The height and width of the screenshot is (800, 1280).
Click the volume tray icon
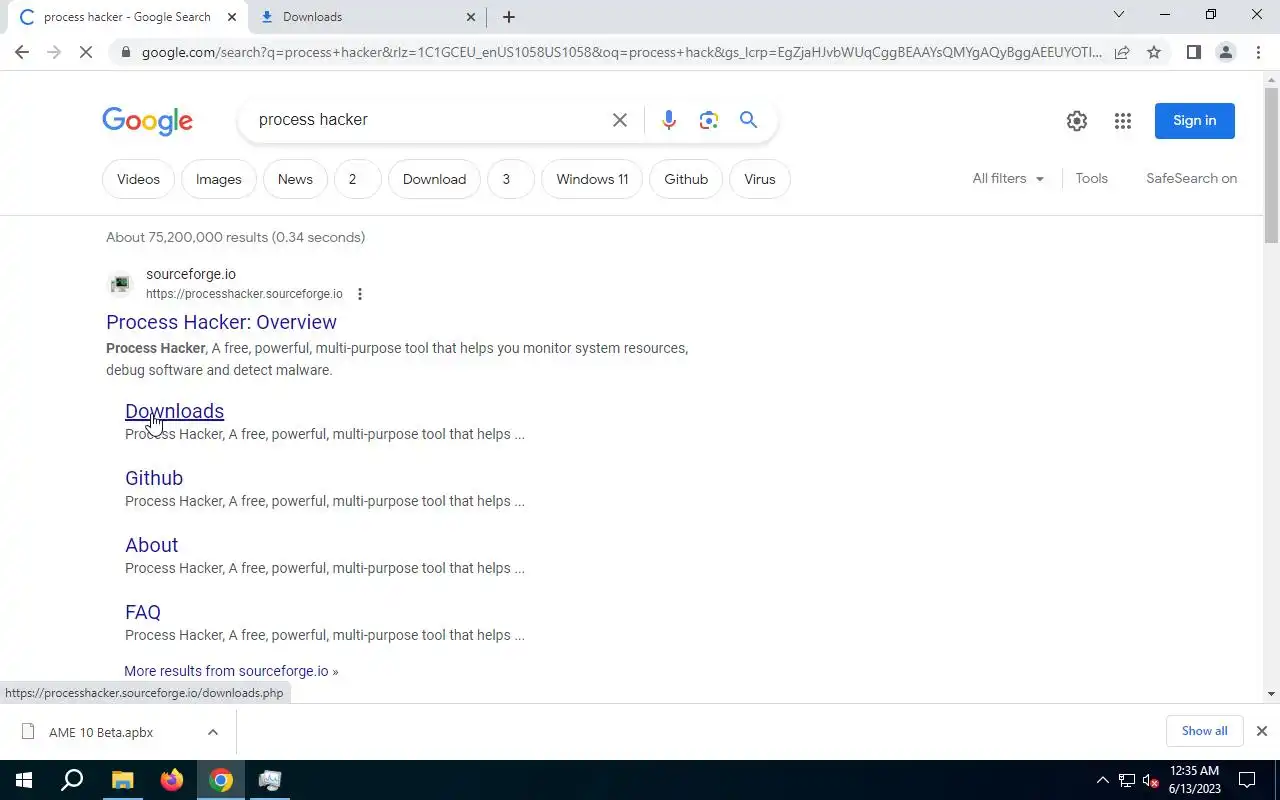tap(1150, 780)
